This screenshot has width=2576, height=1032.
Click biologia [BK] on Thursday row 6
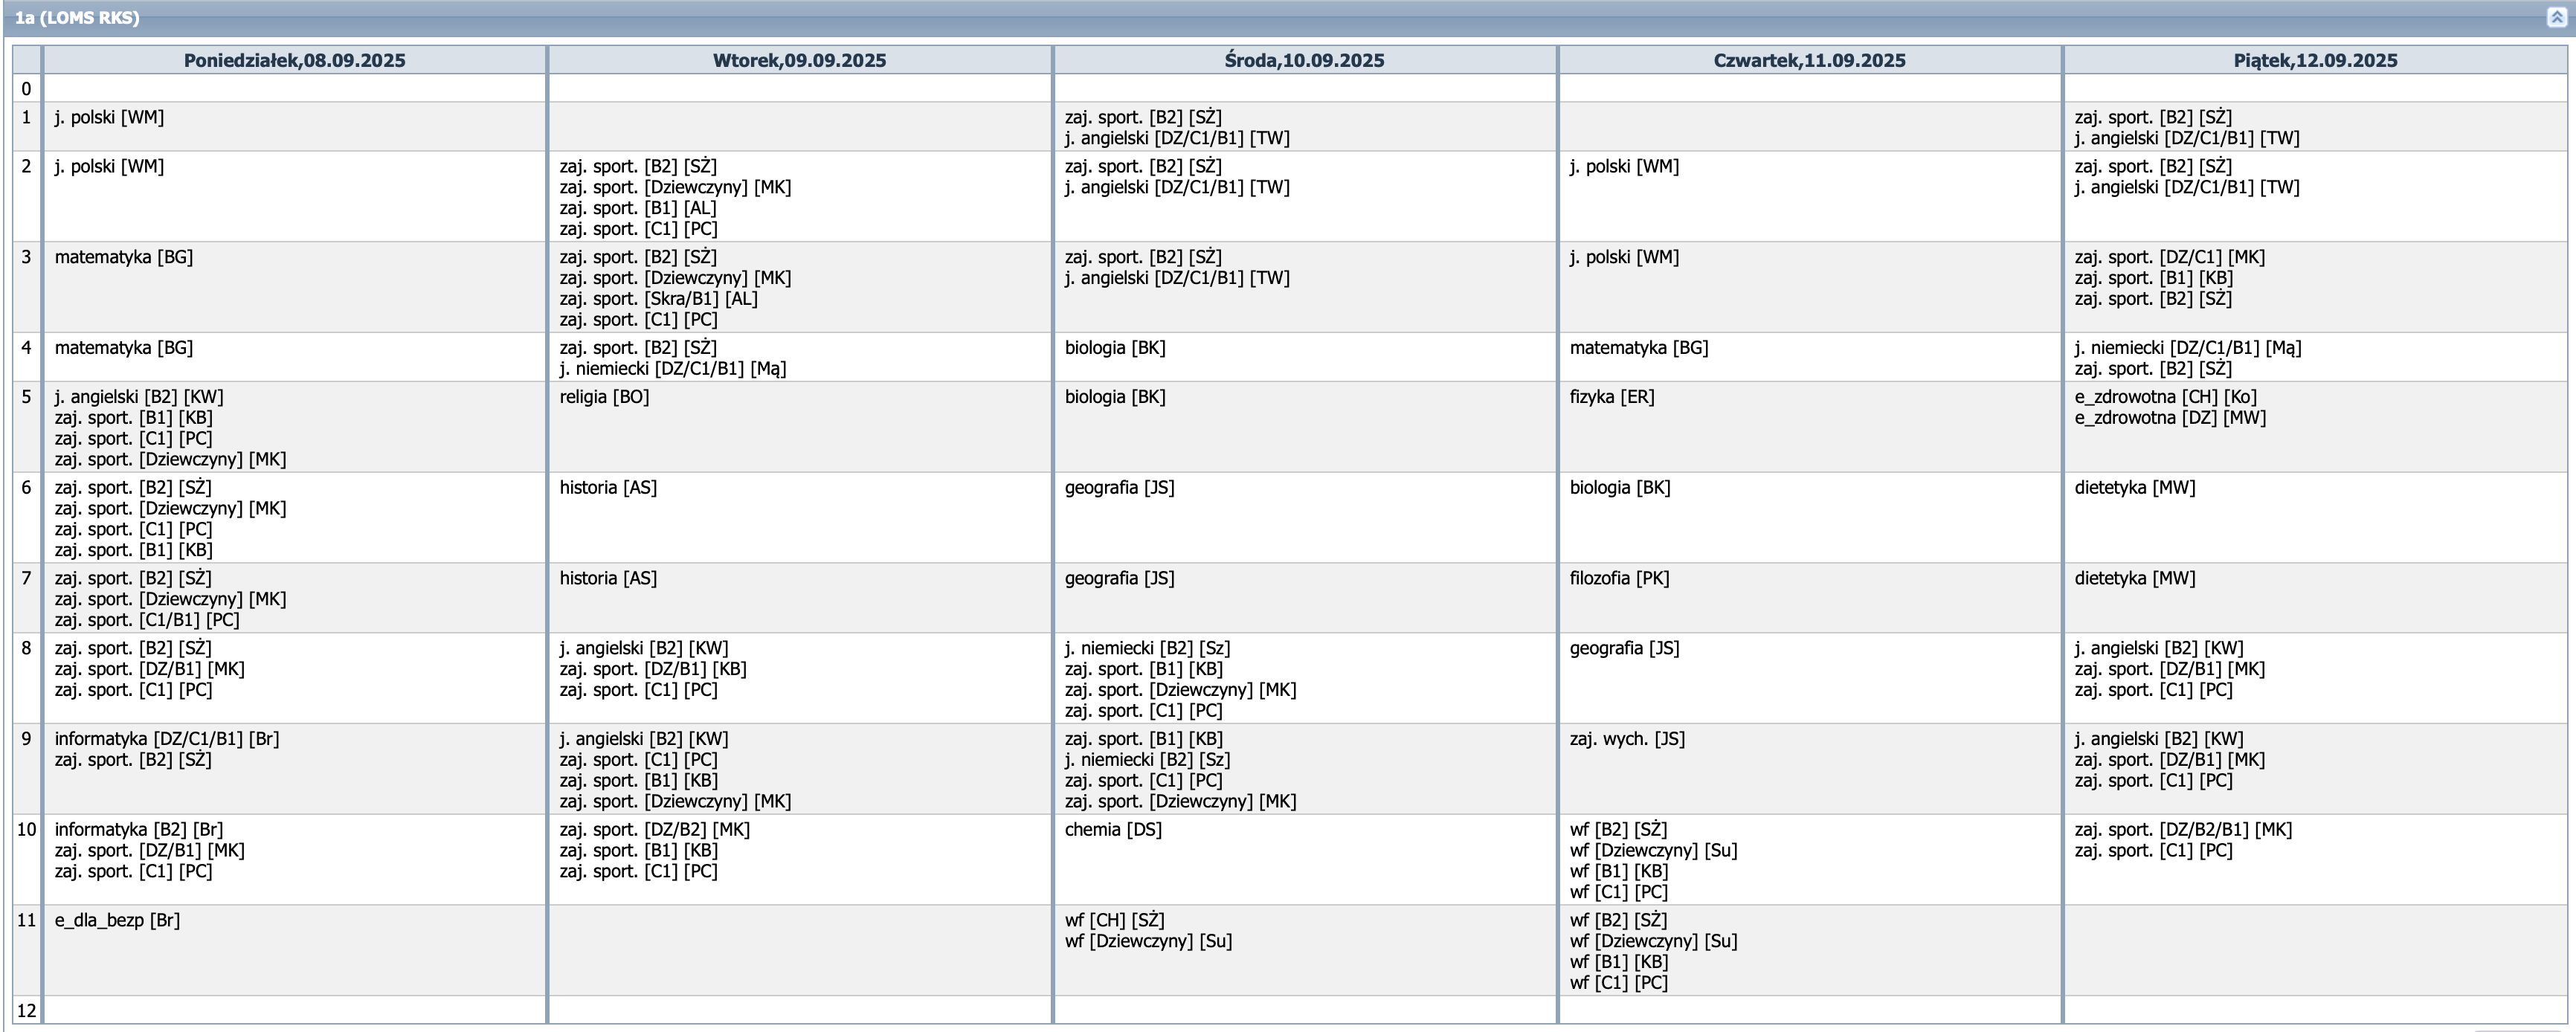(x=1620, y=488)
